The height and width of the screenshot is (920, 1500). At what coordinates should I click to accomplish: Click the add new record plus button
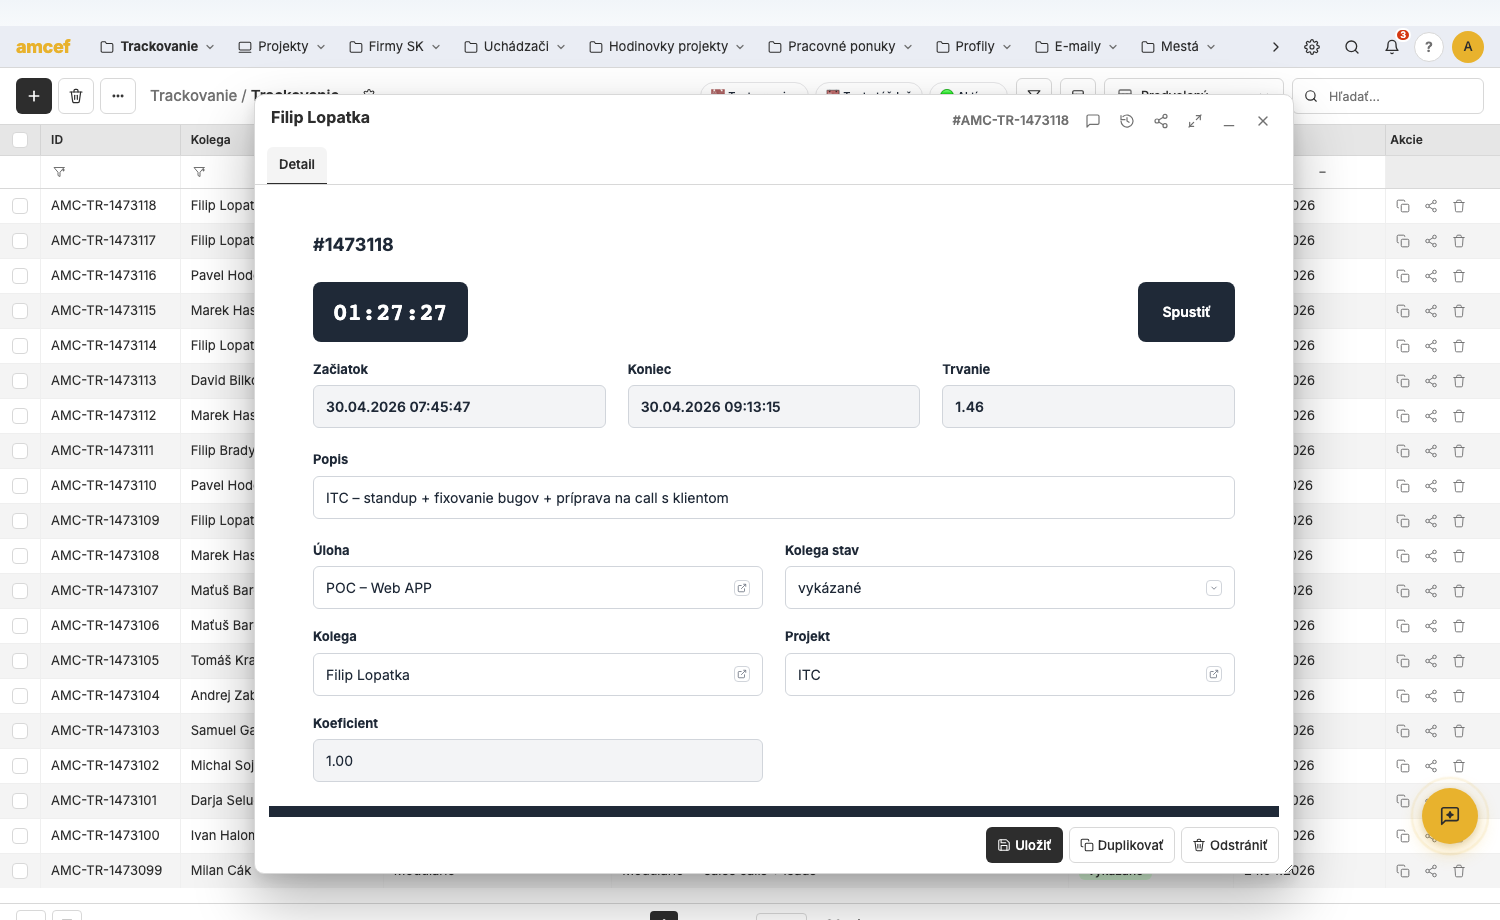point(34,96)
